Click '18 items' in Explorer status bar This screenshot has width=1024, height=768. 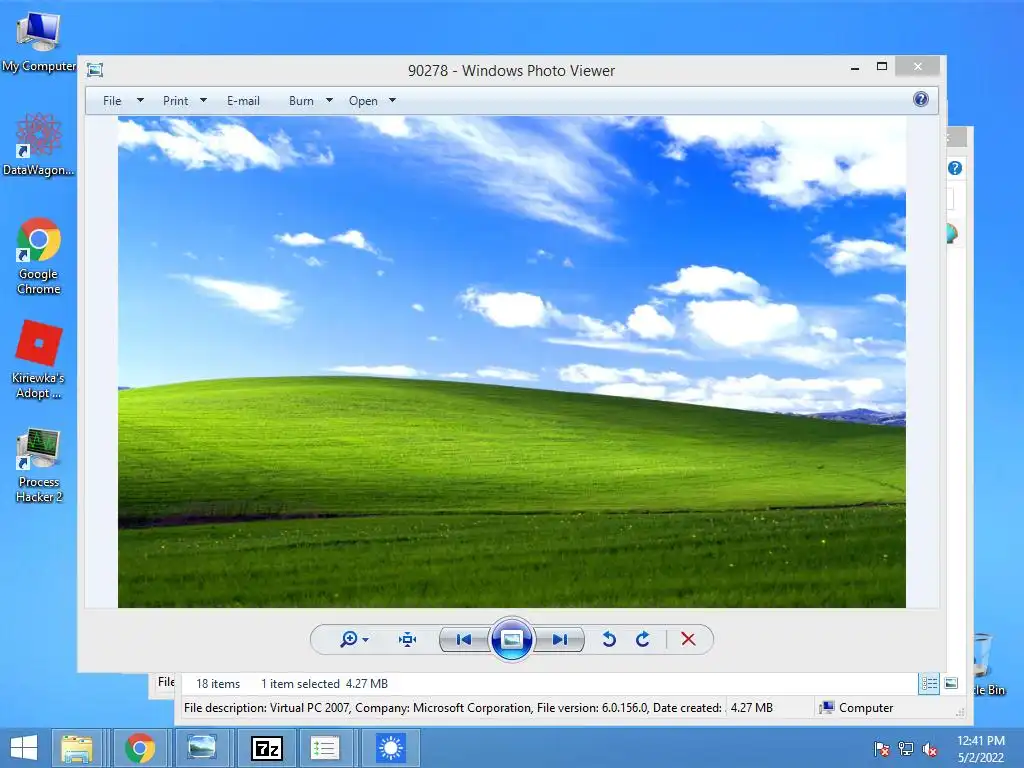pyautogui.click(x=218, y=684)
